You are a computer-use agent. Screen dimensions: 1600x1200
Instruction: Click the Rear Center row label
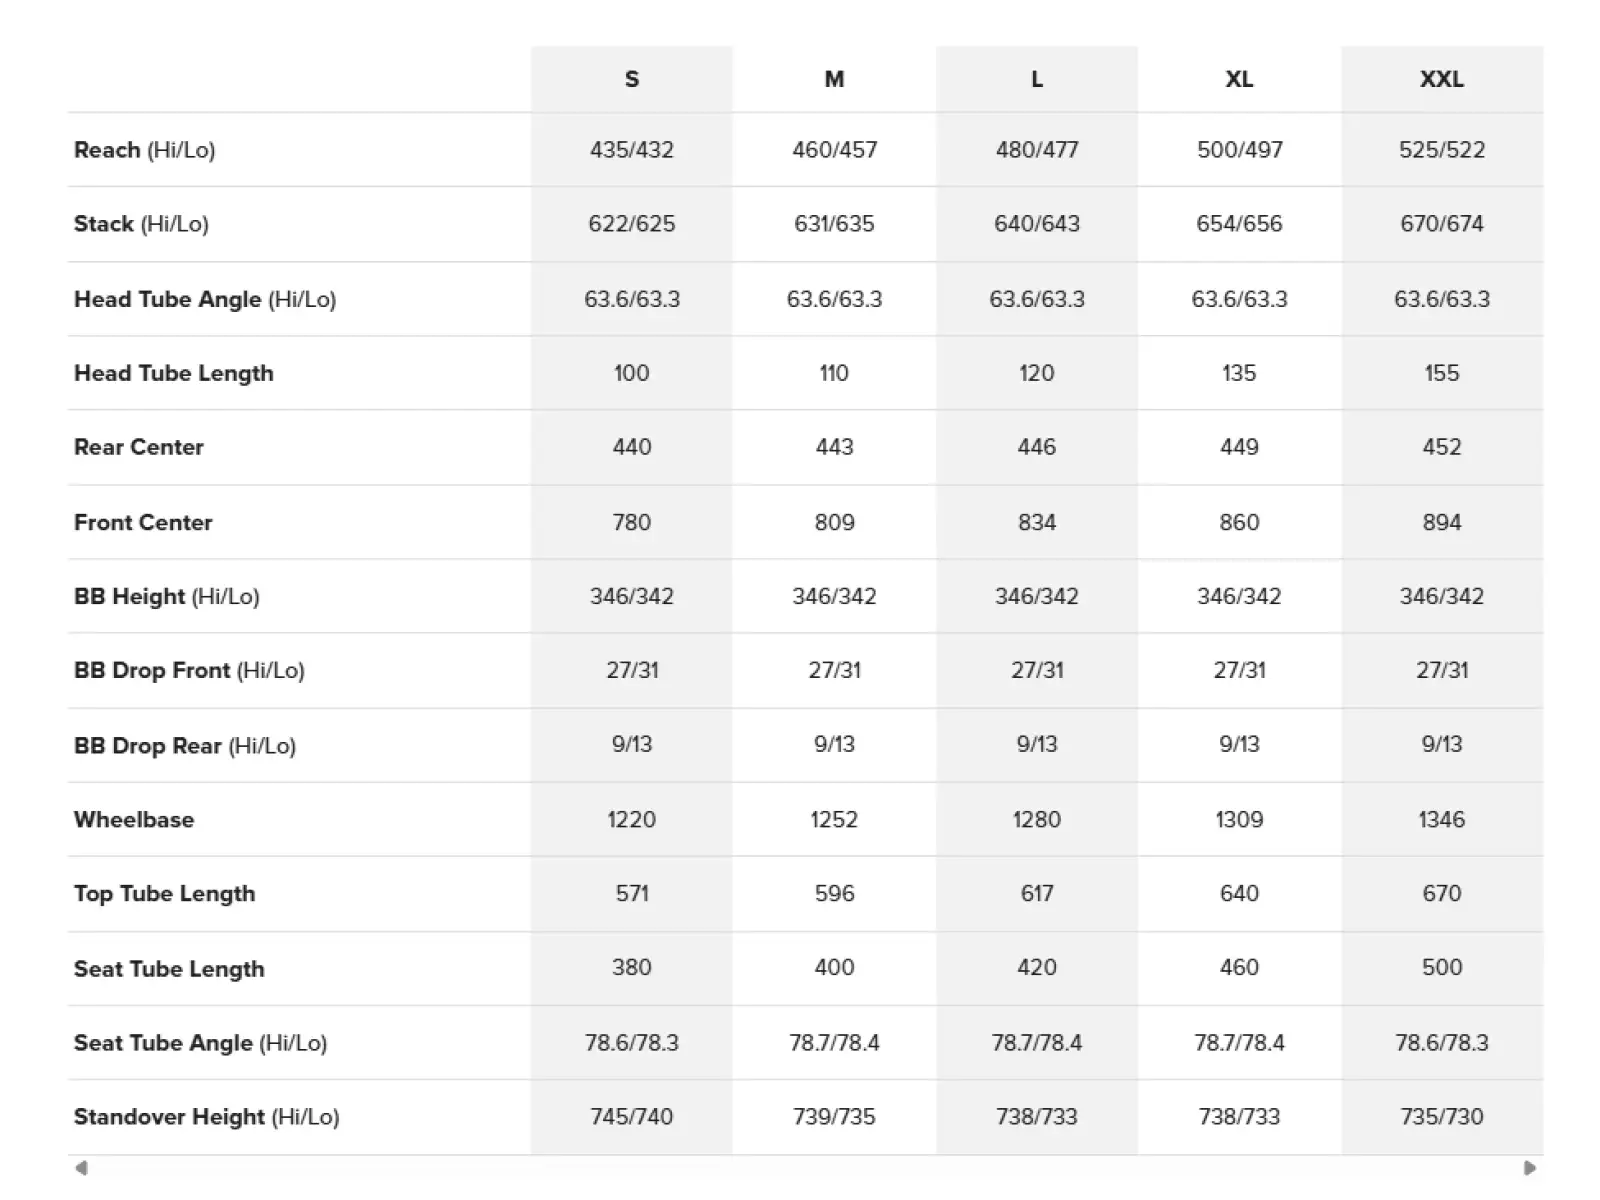[x=139, y=447]
